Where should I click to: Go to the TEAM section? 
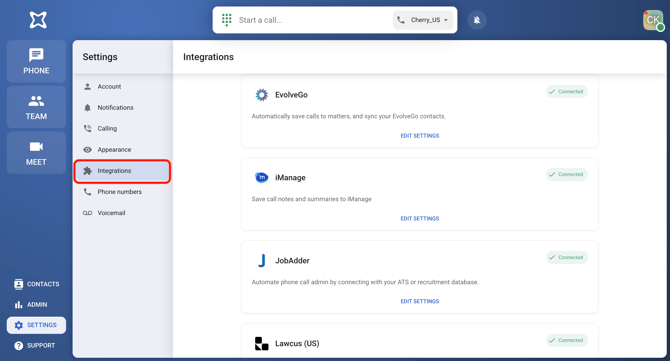point(36,107)
